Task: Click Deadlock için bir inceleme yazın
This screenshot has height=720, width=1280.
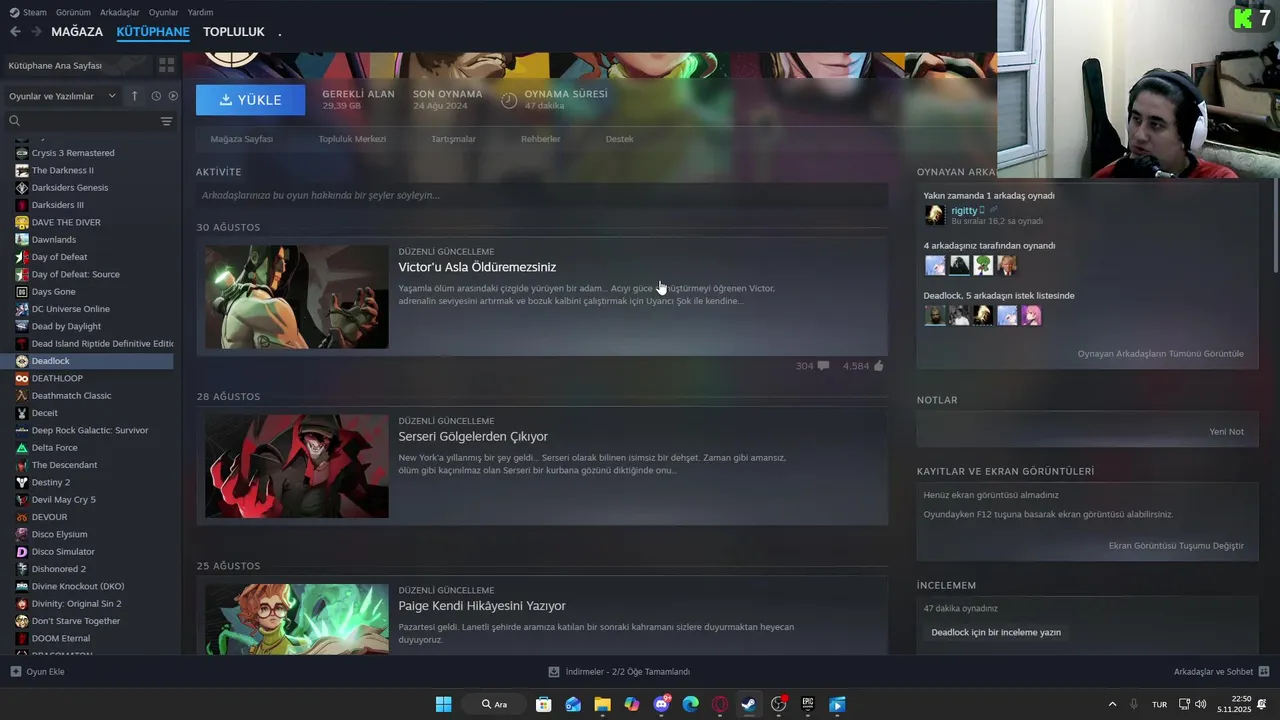Action: 996,632
